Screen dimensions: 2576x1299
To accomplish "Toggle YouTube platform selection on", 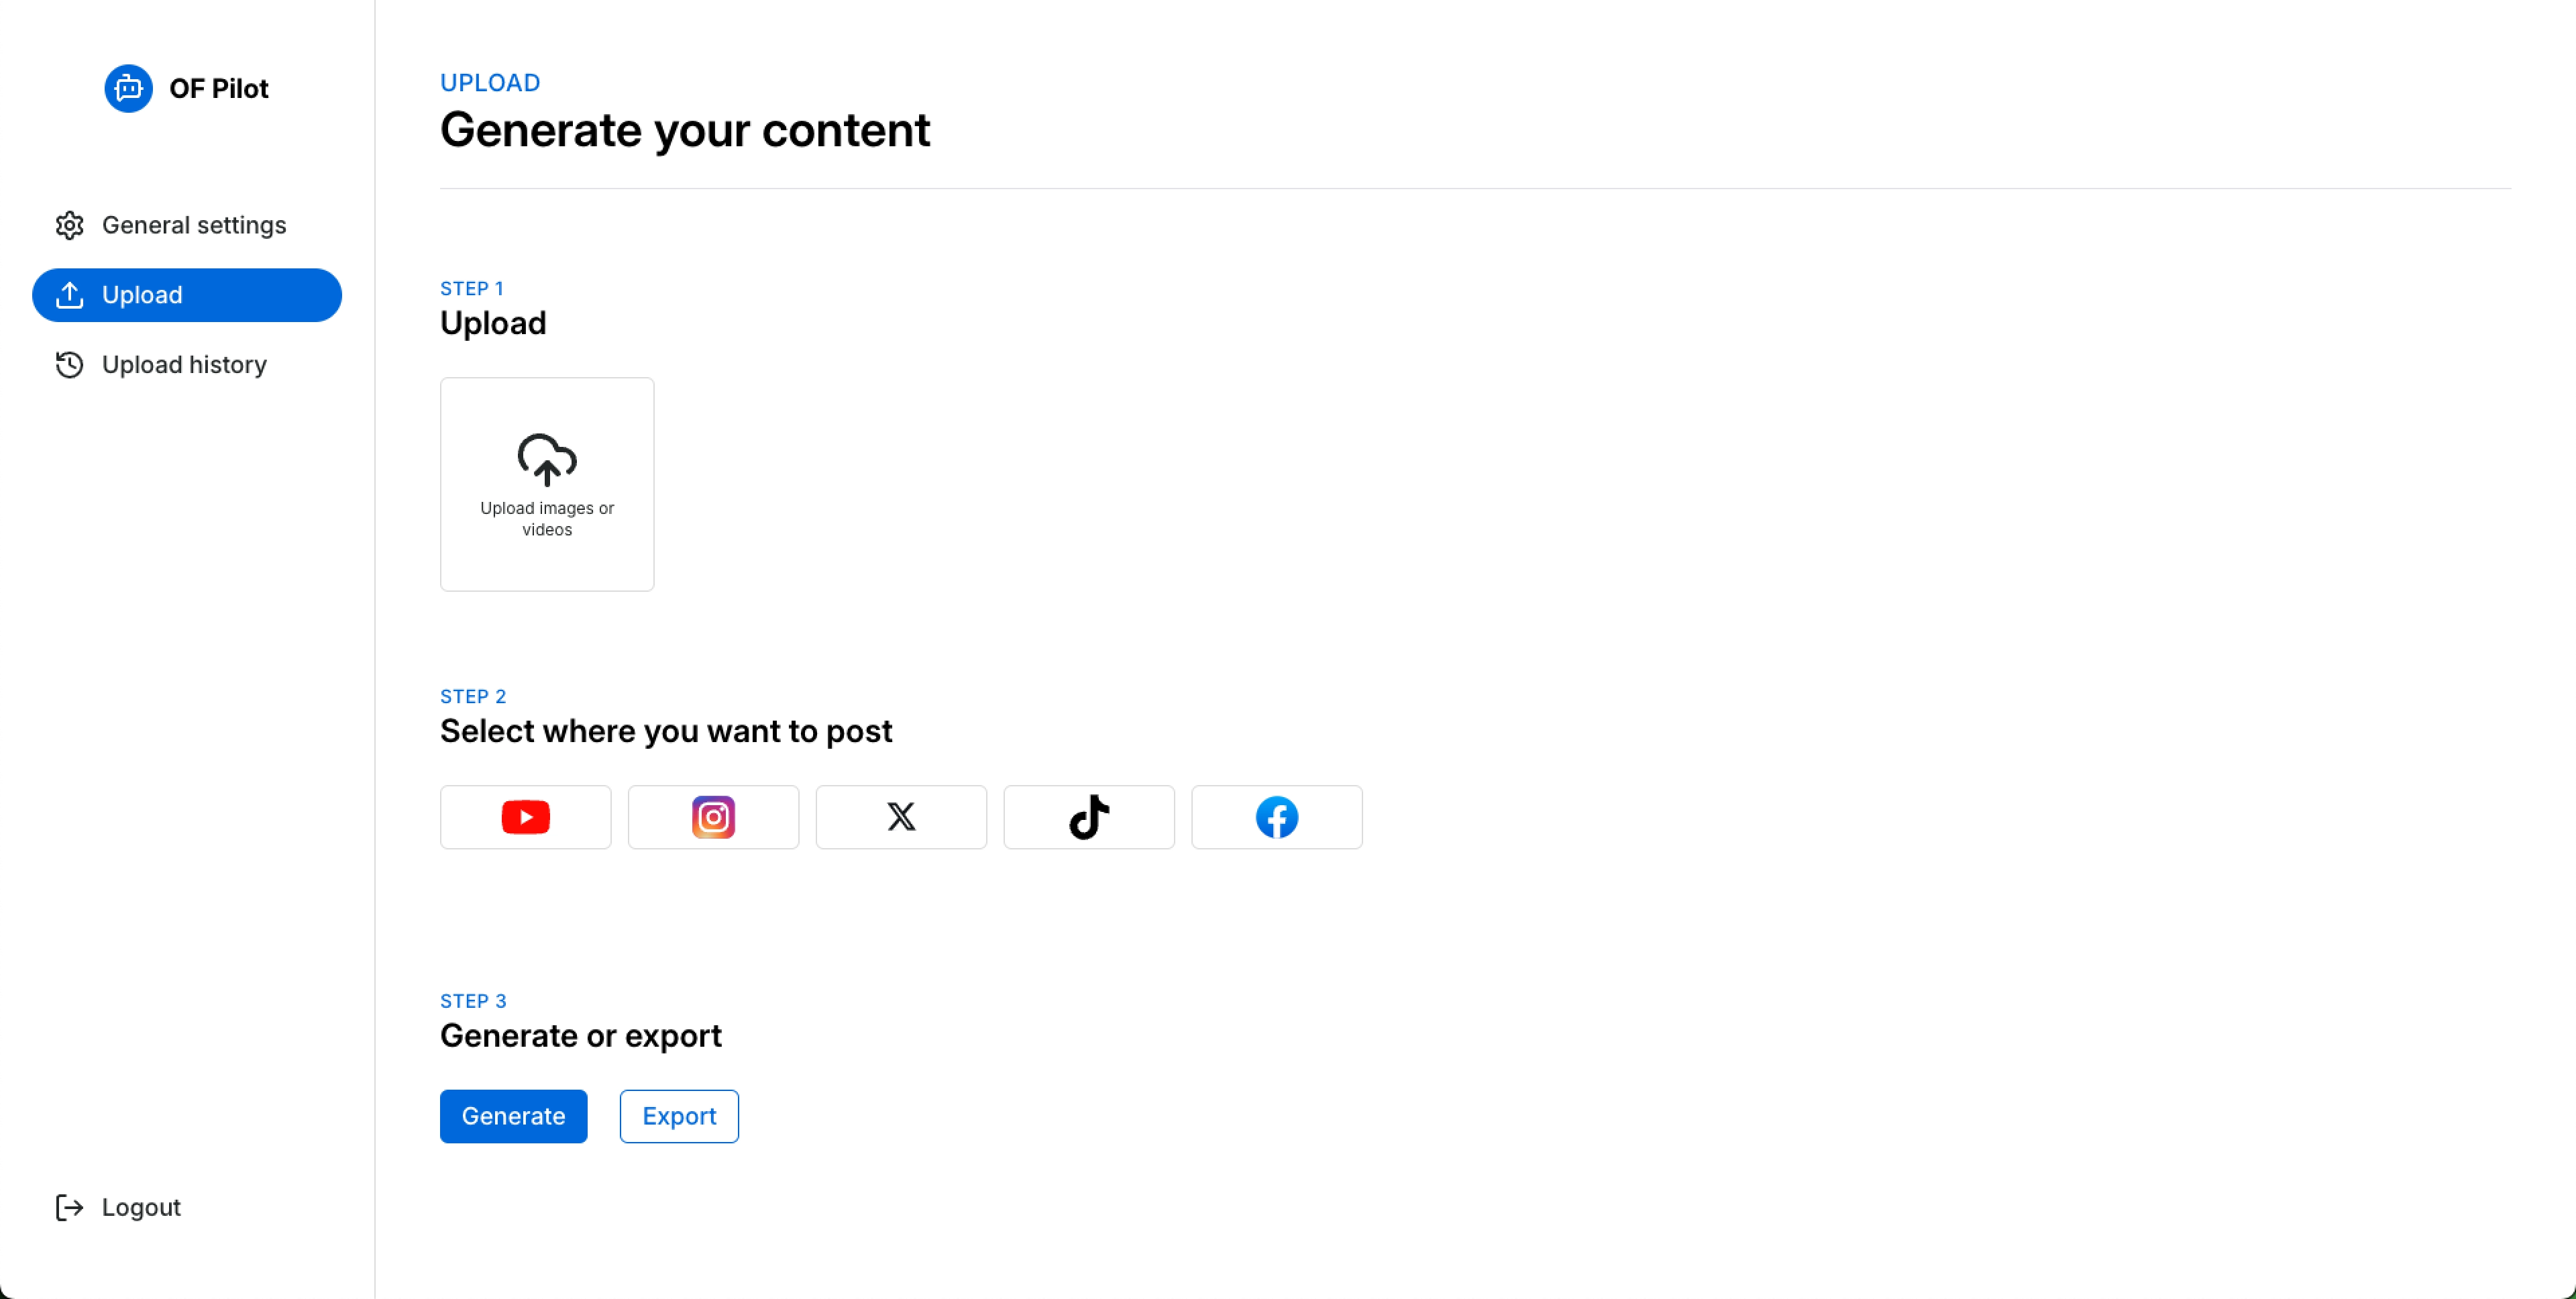I will pyautogui.click(x=525, y=817).
